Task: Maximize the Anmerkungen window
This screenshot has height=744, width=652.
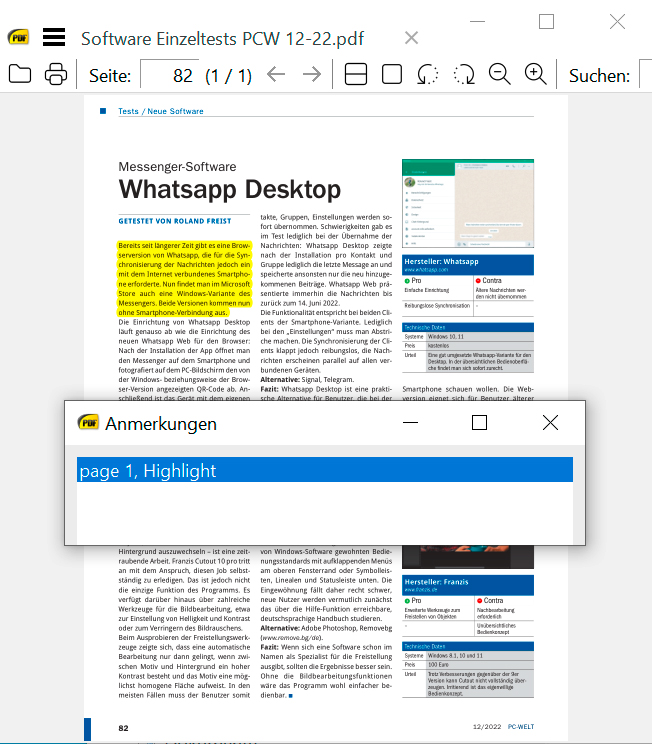Action: point(479,422)
